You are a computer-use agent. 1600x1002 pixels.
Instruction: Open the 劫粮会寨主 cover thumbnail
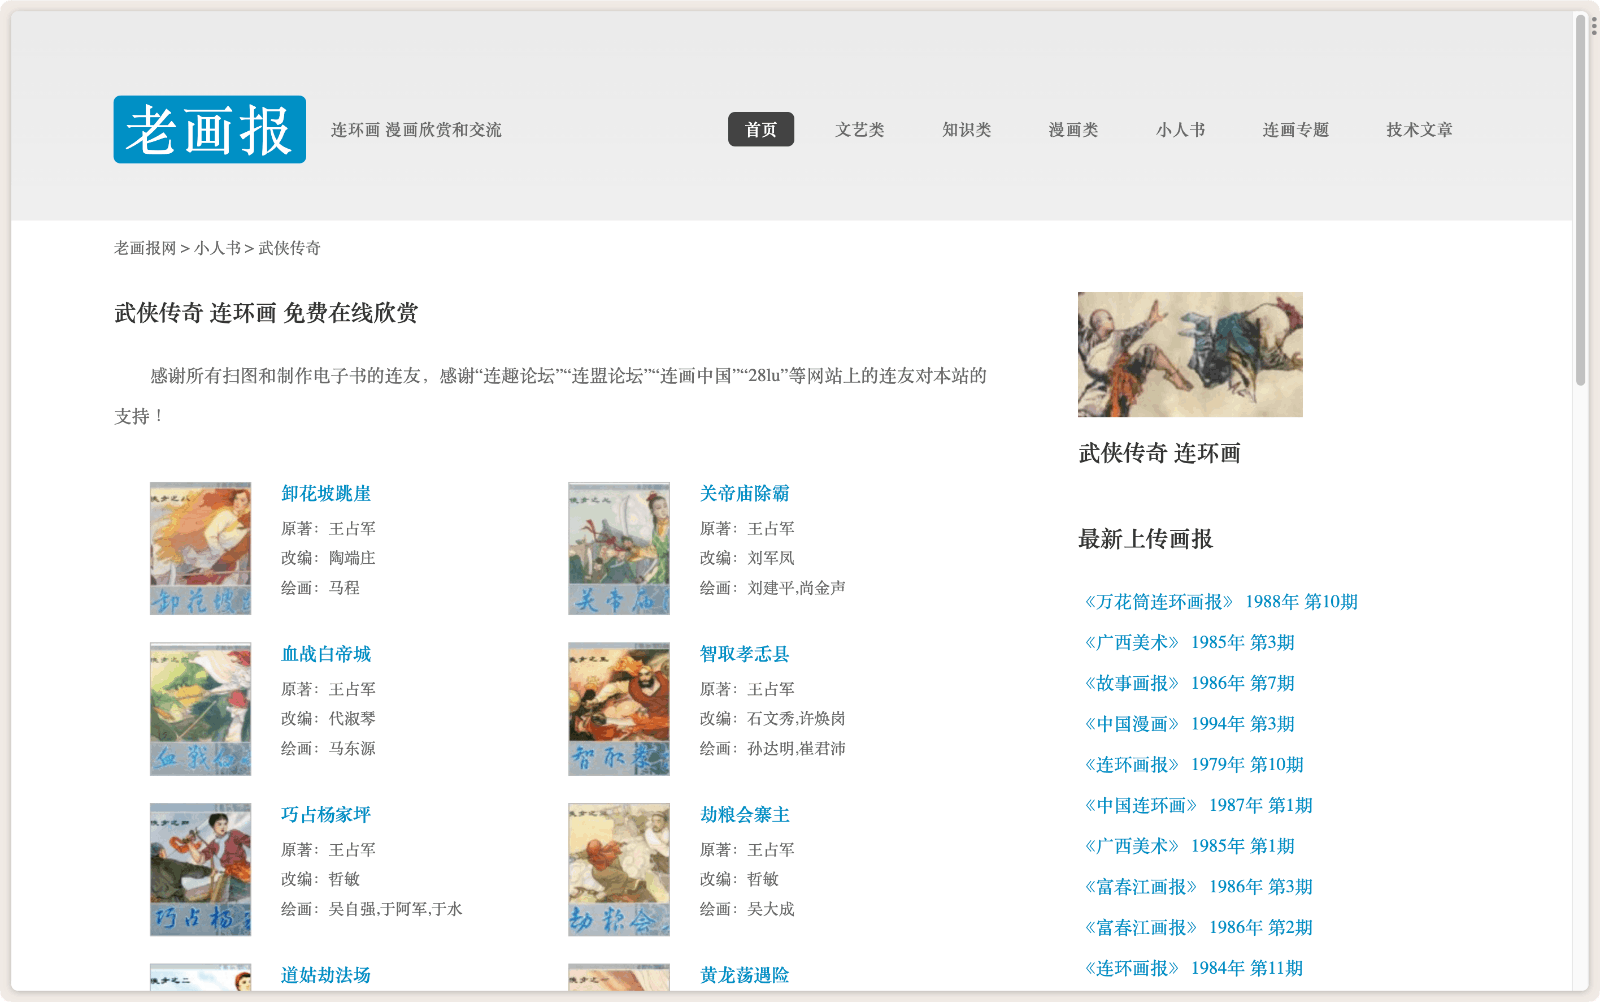(x=618, y=869)
